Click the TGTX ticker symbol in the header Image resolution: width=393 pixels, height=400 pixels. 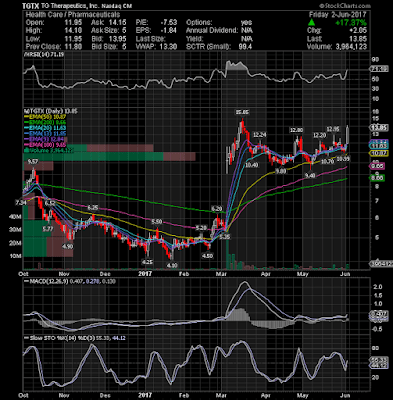pos(31,6)
